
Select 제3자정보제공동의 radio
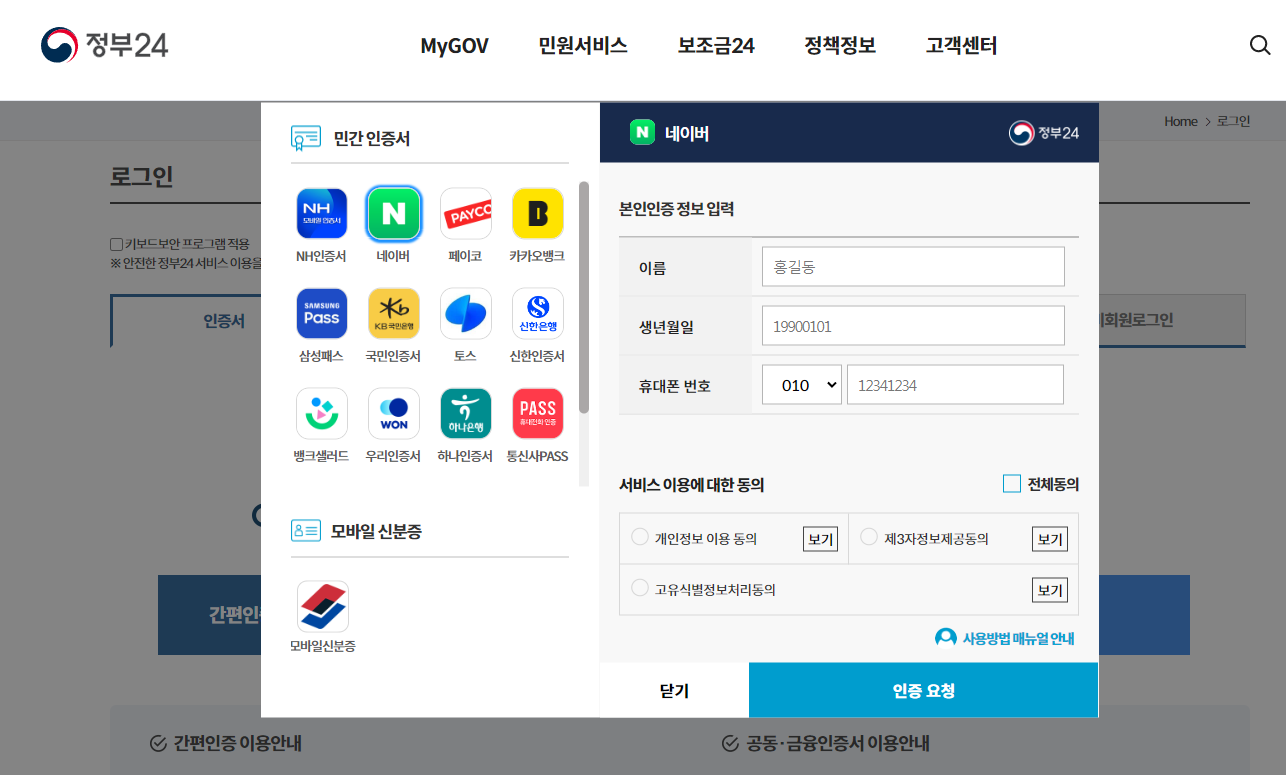tap(869, 537)
